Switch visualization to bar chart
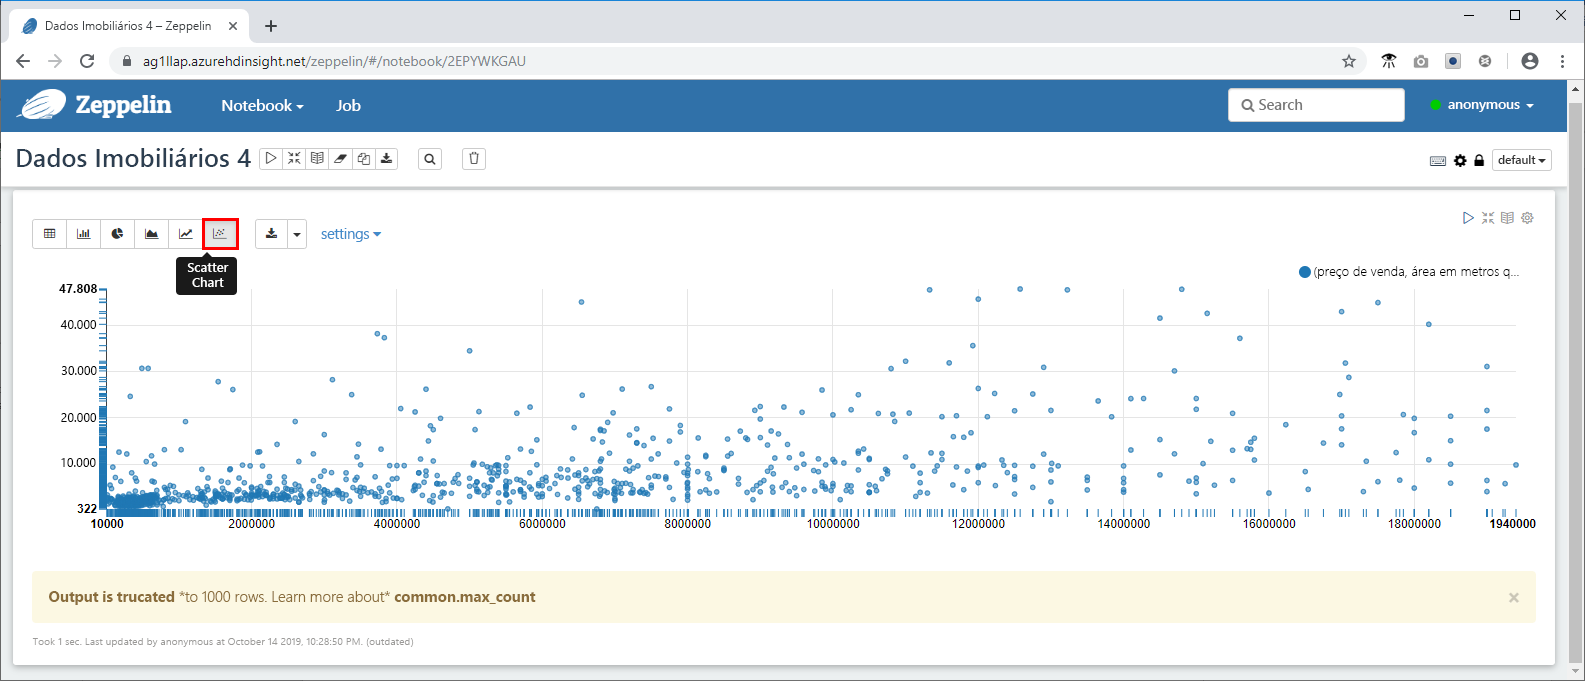The width and height of the screenshot is (1585, 681). 84,234
